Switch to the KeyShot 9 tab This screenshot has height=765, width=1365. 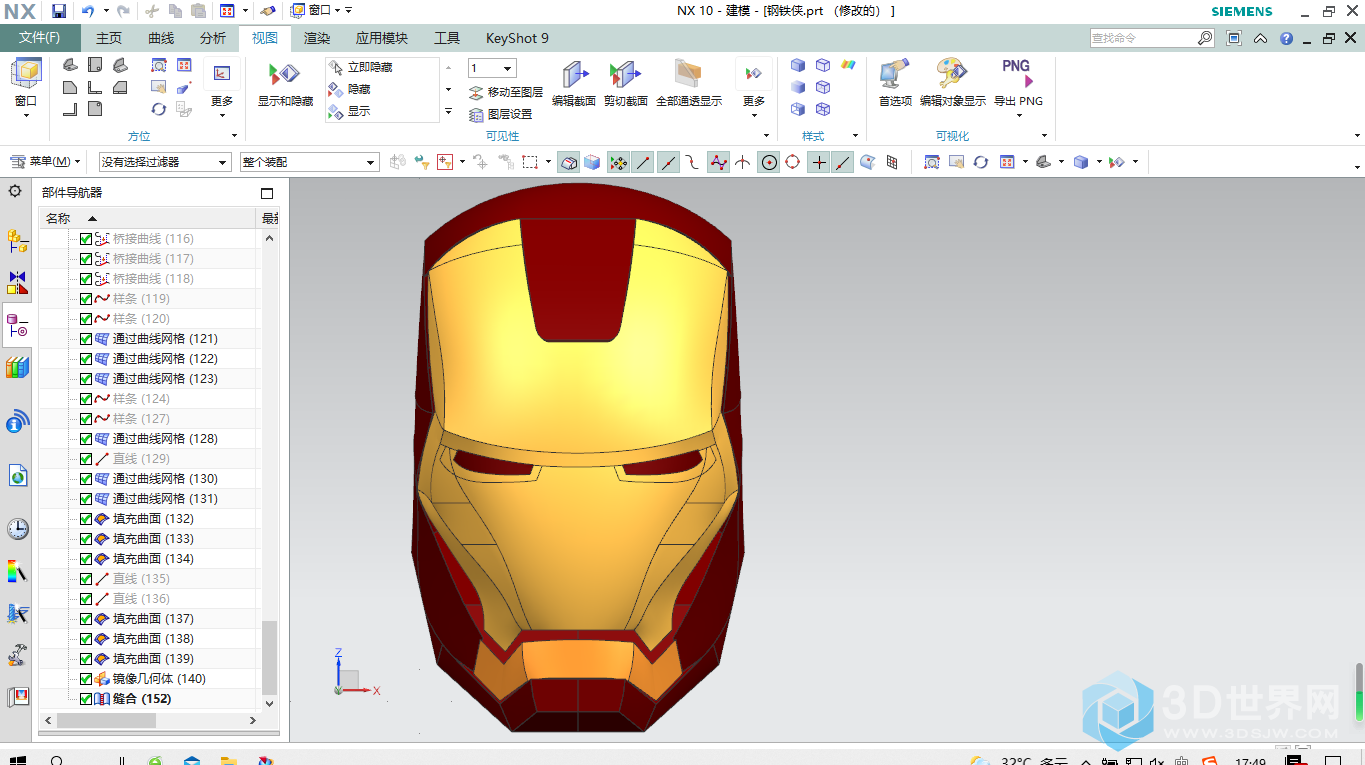coord(517,38)
